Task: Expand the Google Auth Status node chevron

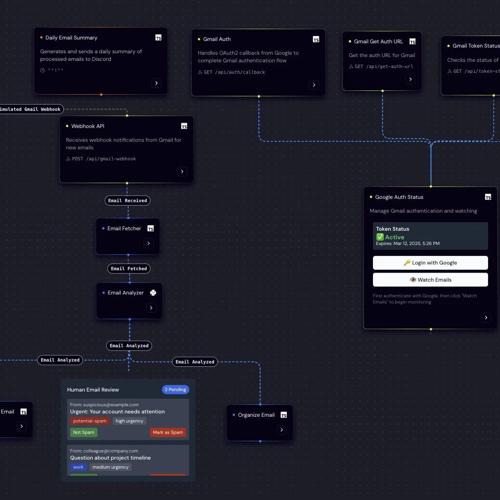Action: [486, 317]
